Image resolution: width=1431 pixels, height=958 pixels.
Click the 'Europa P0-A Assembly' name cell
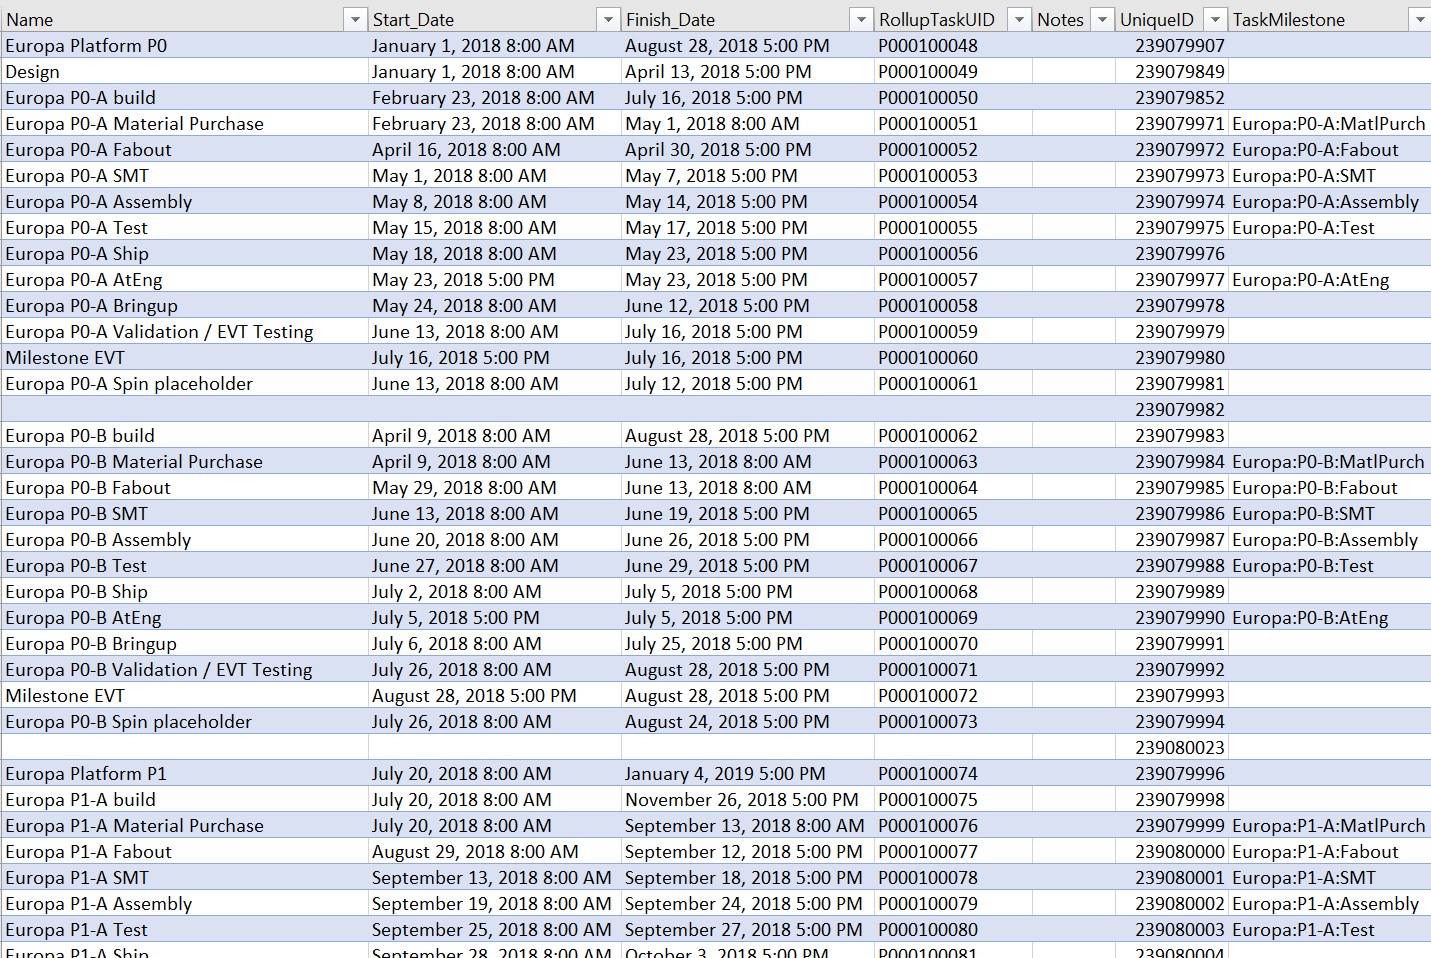click(x=185, y=201)
